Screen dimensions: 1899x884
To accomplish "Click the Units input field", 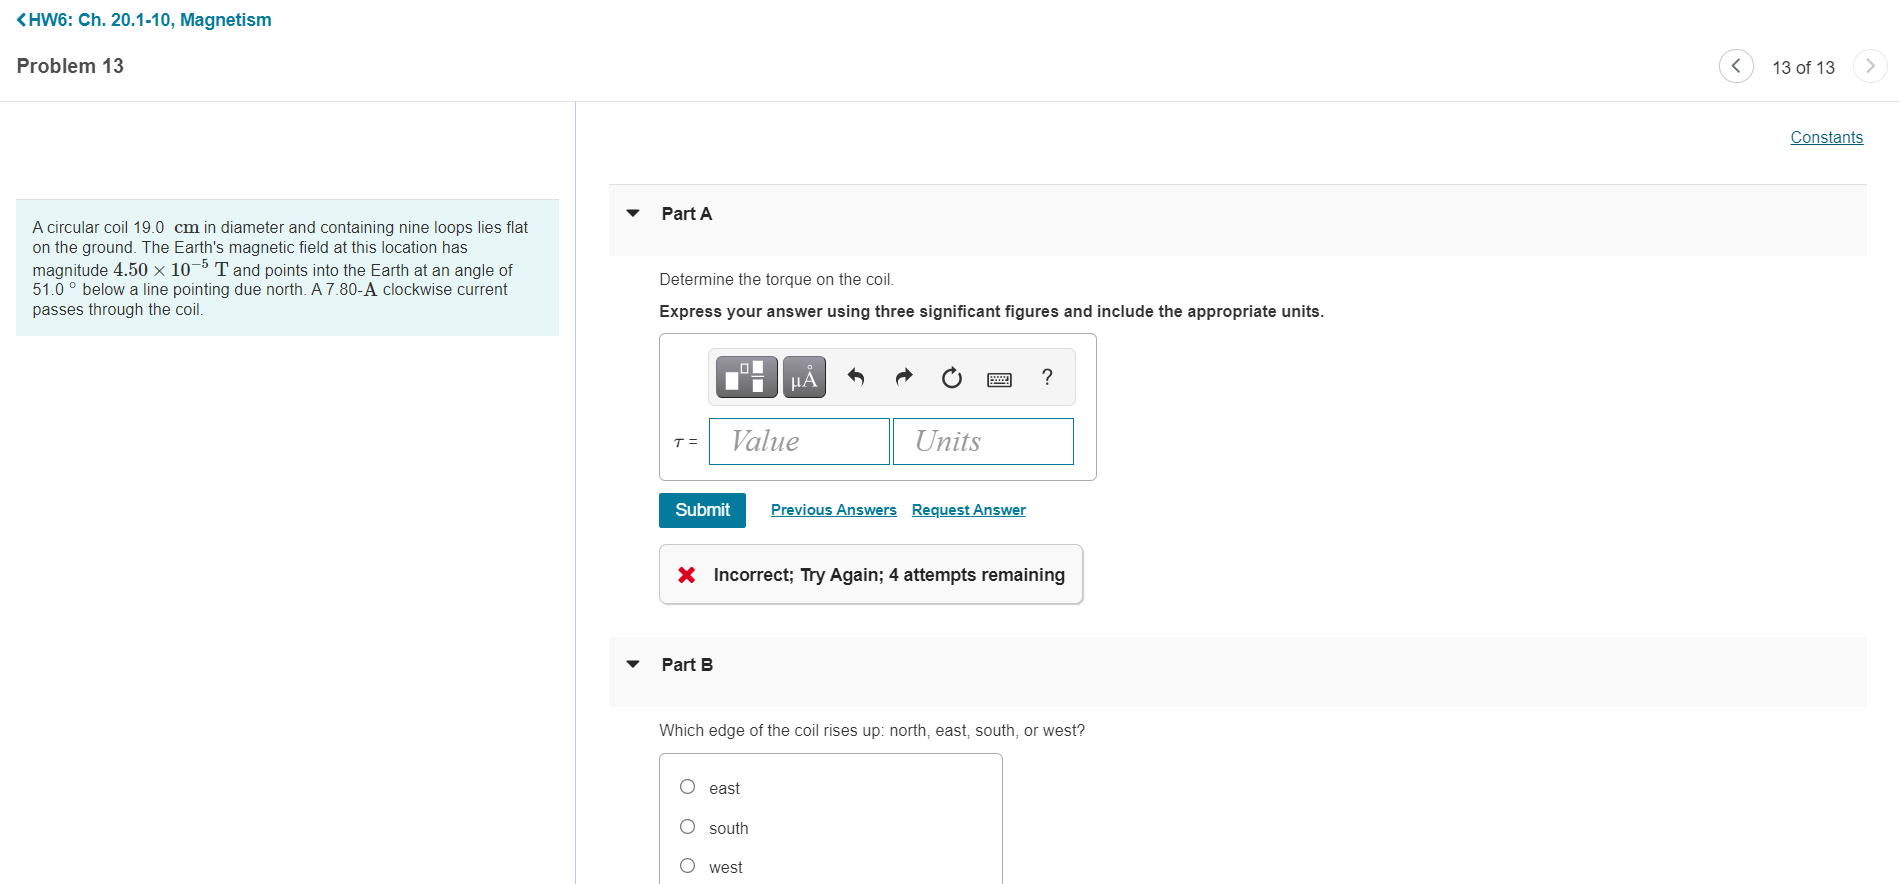I will [983, 441].
